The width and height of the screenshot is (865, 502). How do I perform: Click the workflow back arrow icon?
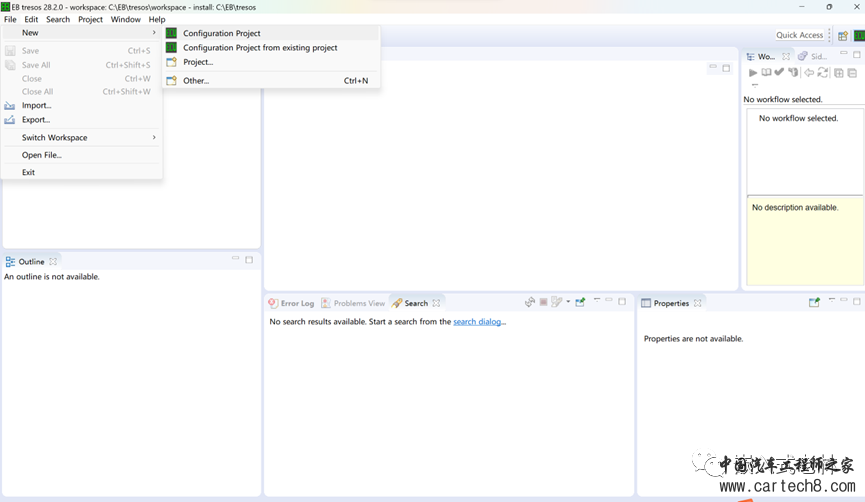coord(809,73)
